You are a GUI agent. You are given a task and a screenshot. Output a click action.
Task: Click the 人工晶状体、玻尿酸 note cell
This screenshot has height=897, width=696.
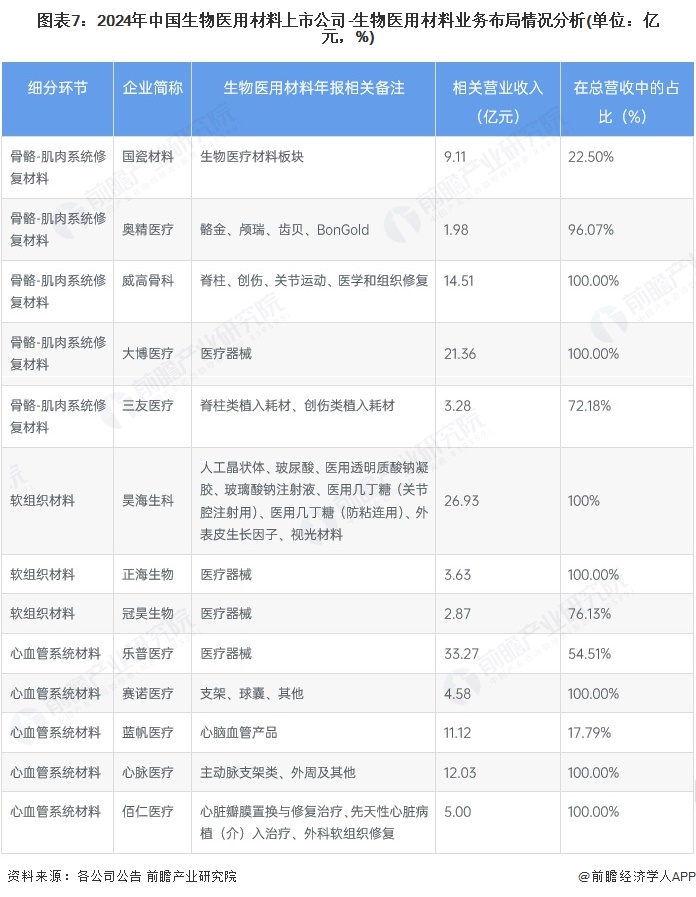(x=314, y=501)
